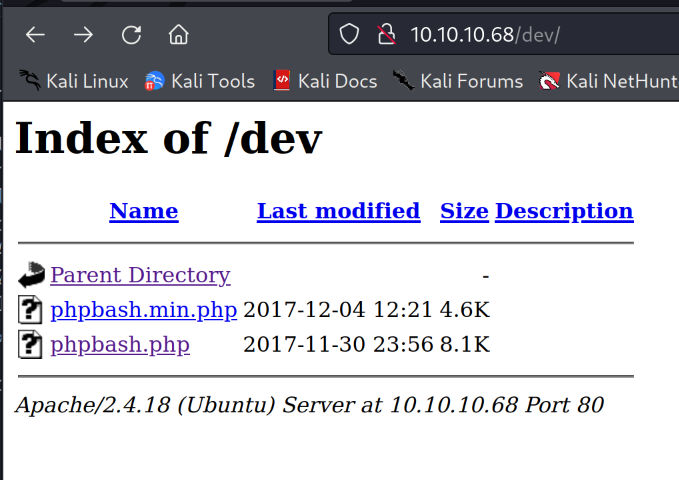Click the file icon beside phpbash.min.php
679x480 pixels.
(x=31, y=310)
